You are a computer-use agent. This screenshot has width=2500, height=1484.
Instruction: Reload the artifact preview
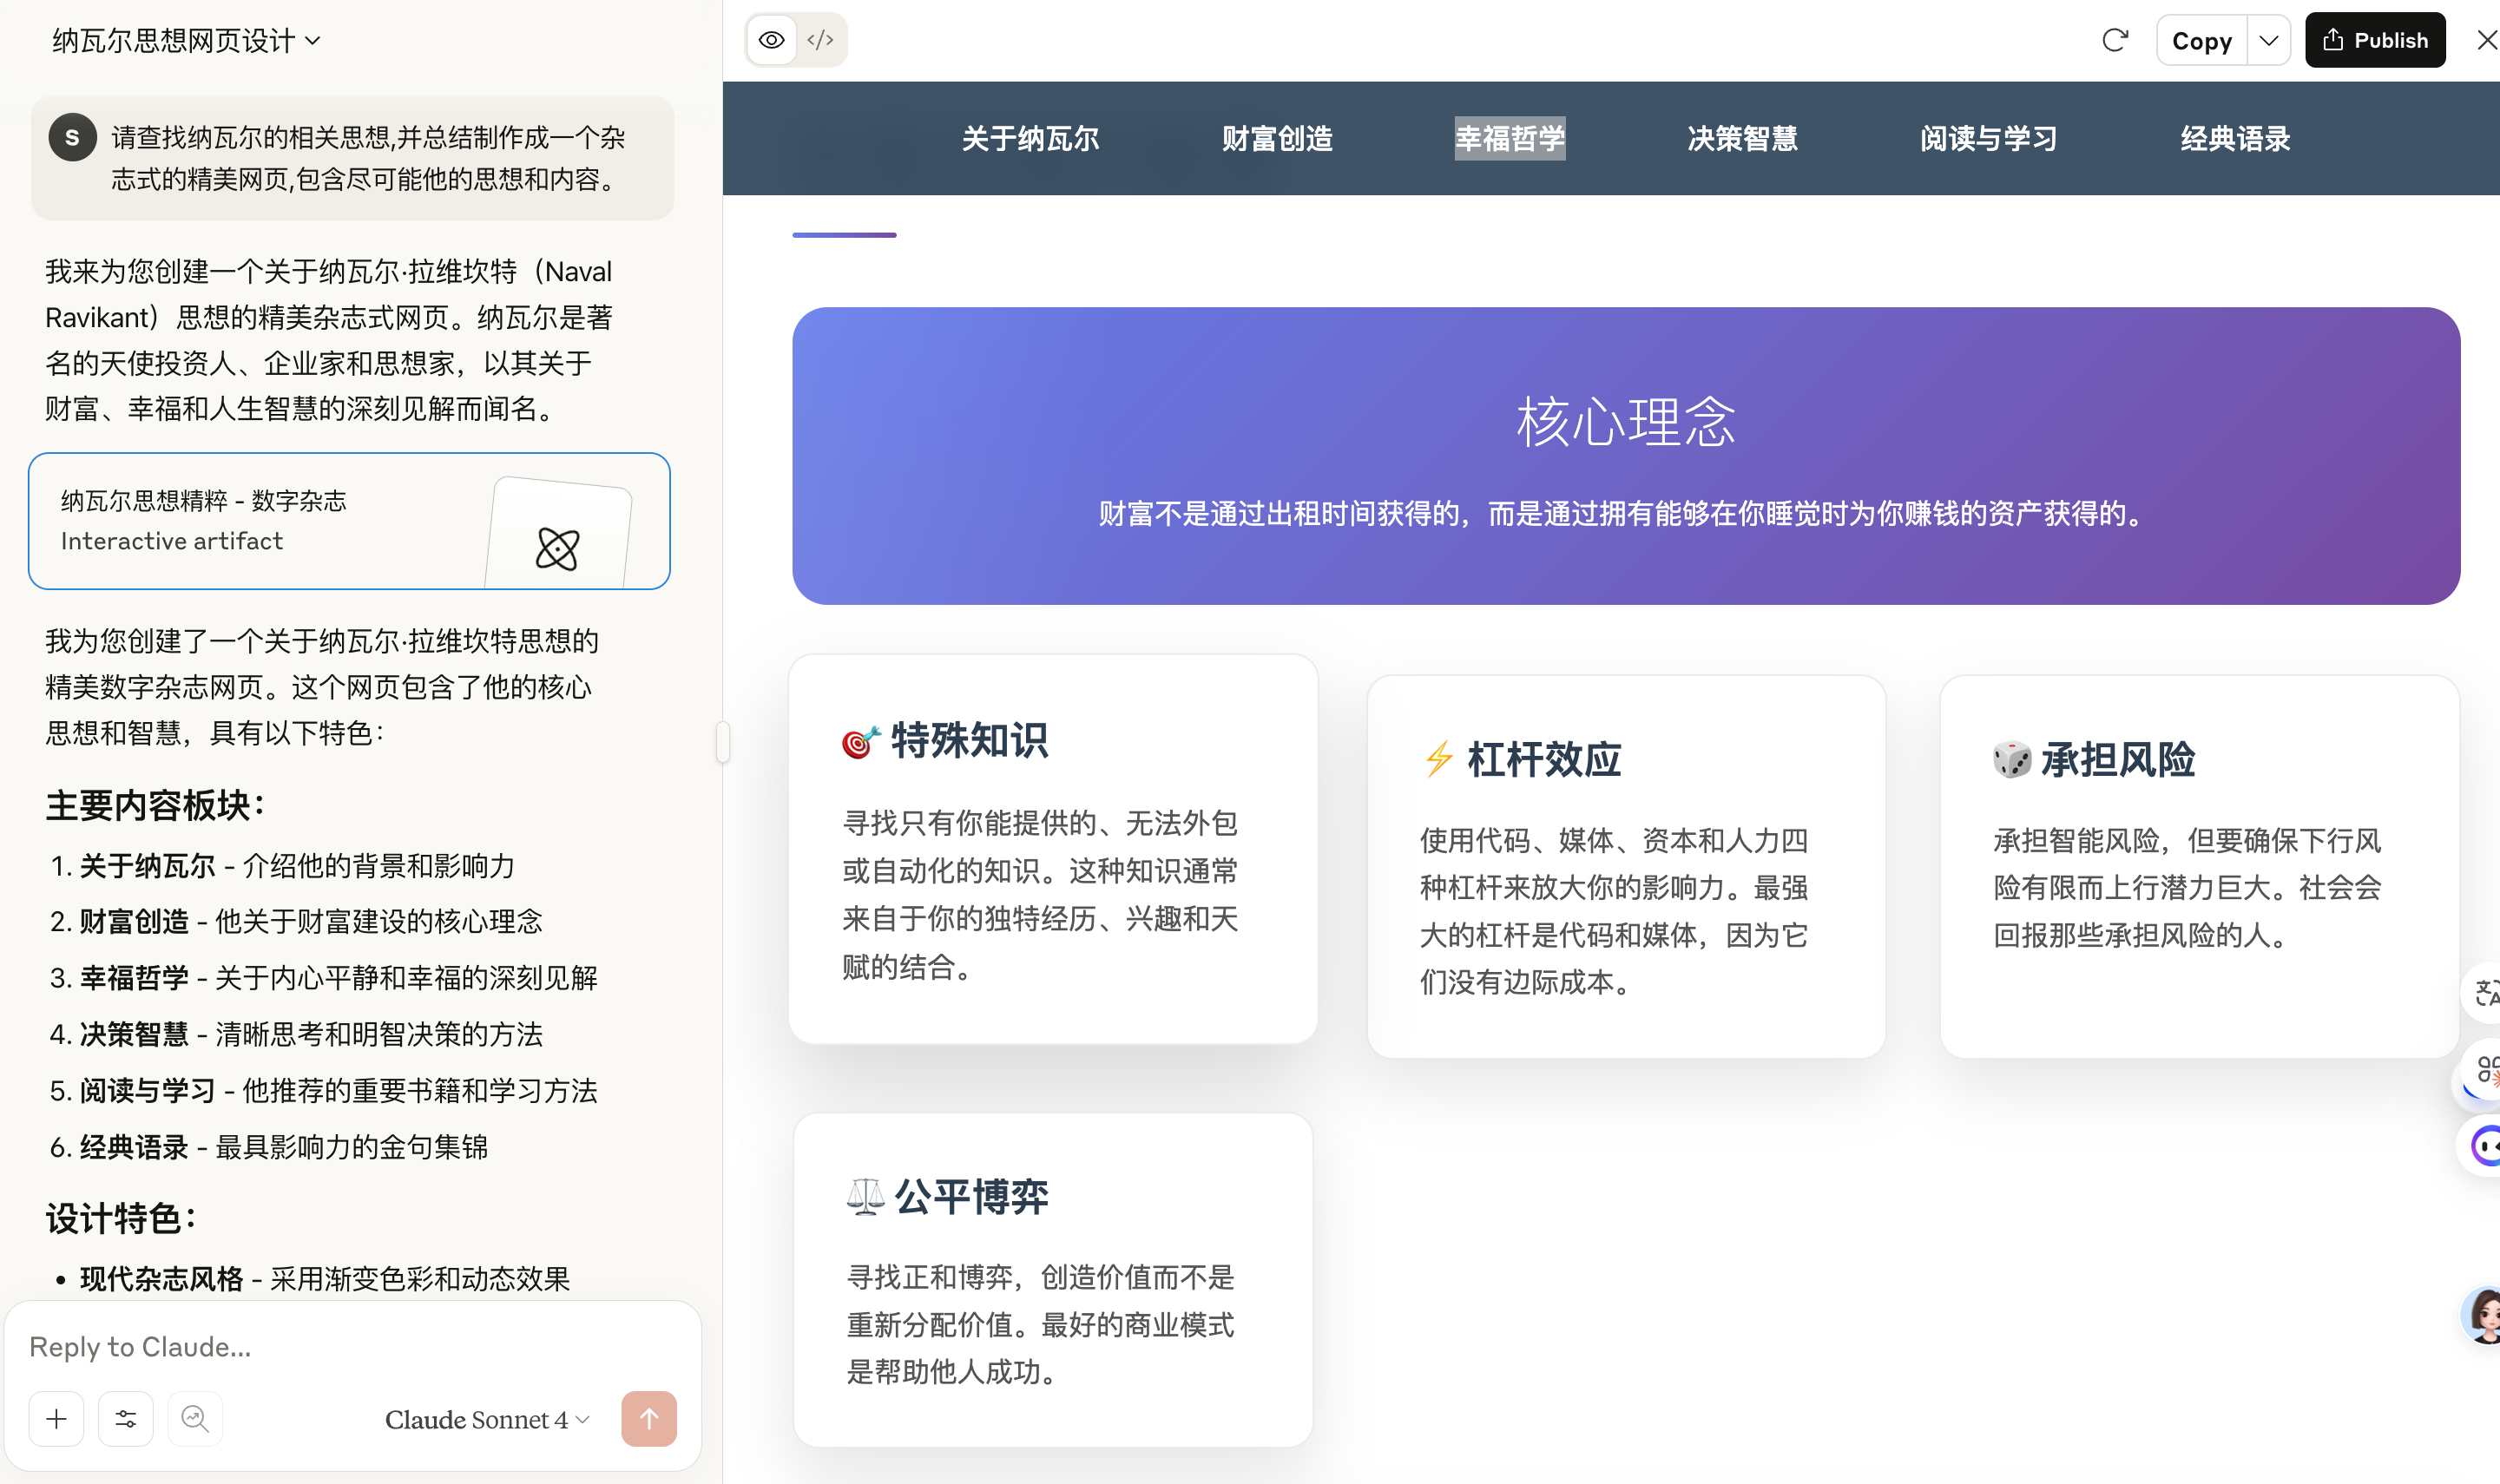[2114, 40]
